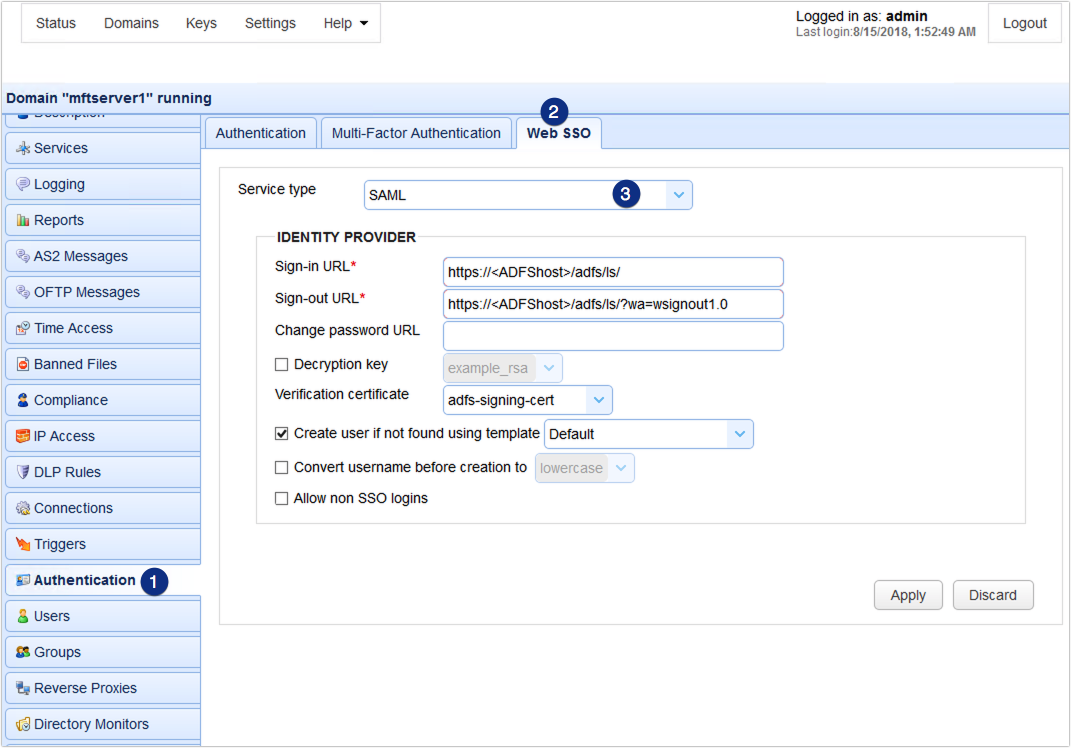Discard the Web SSO changes
This screenshot has width=1071, height=748.
point(992,594)
